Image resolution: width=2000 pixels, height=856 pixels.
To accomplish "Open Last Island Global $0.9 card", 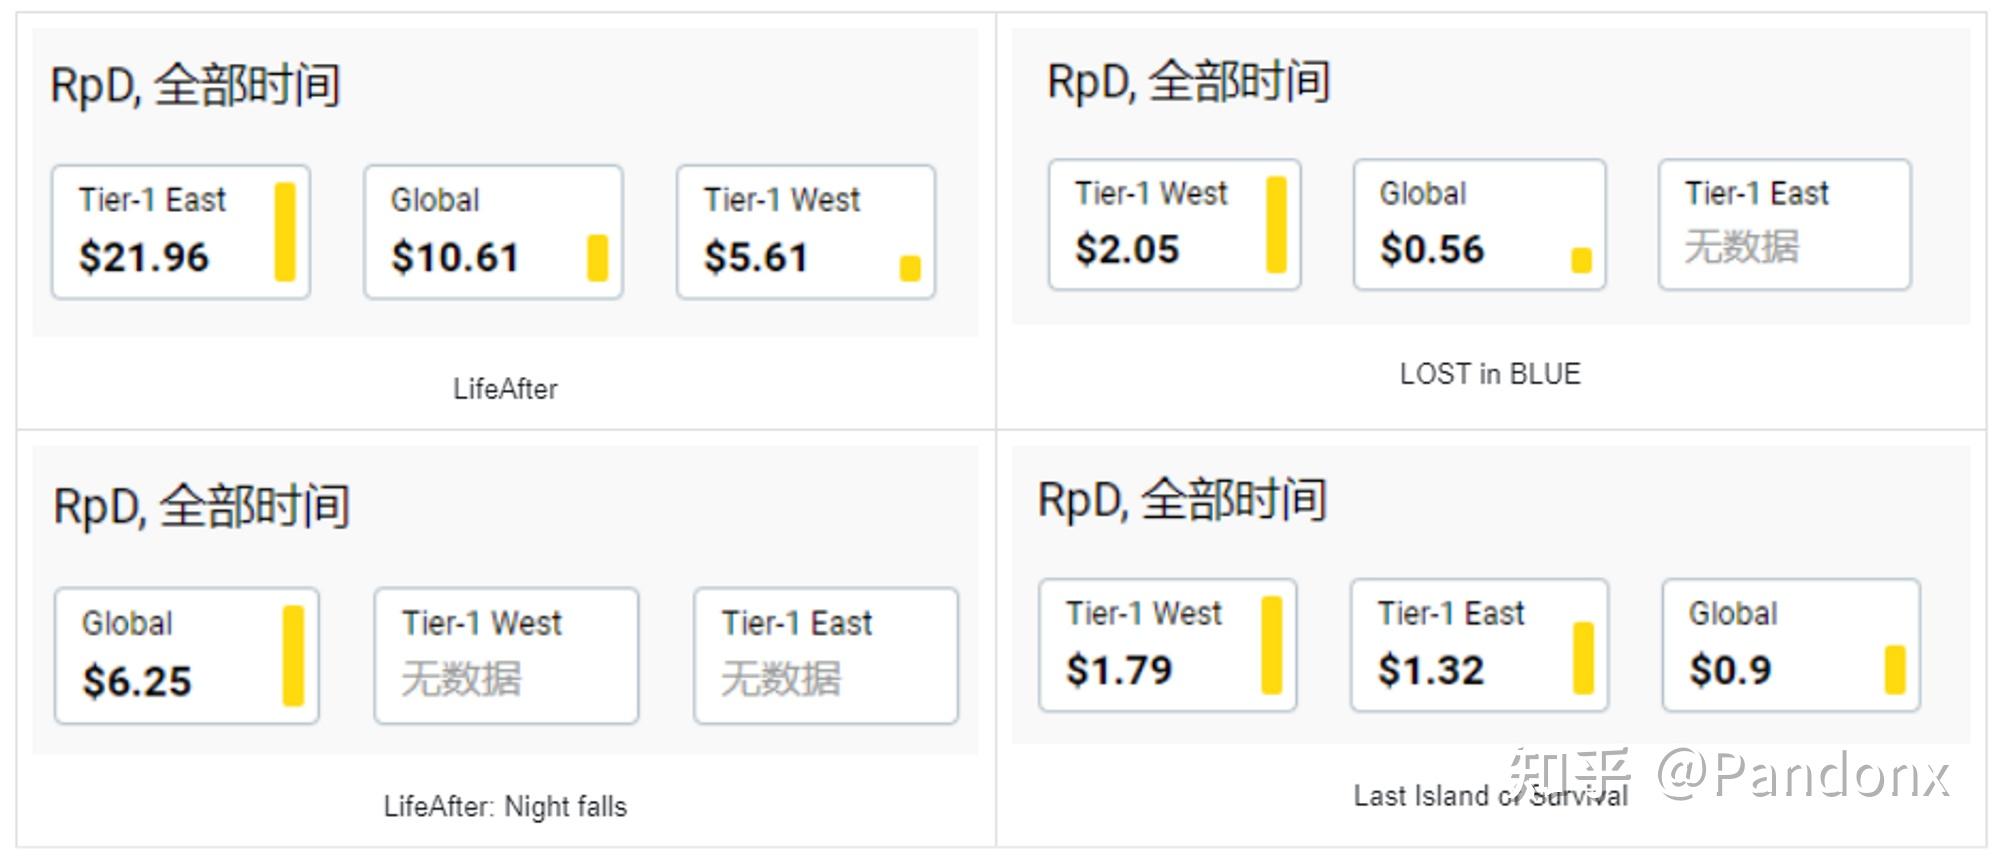I will [x=1790, y=645].
